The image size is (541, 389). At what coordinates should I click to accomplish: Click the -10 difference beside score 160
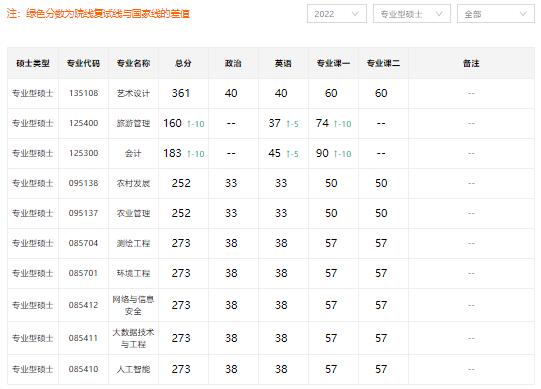coord(196,124)
